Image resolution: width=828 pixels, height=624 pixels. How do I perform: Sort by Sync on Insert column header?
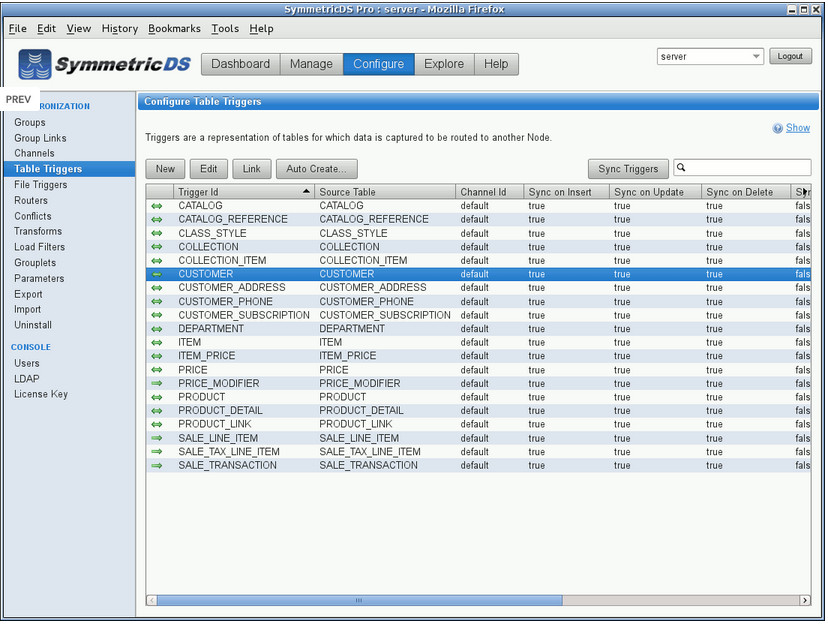coord(567,192)
